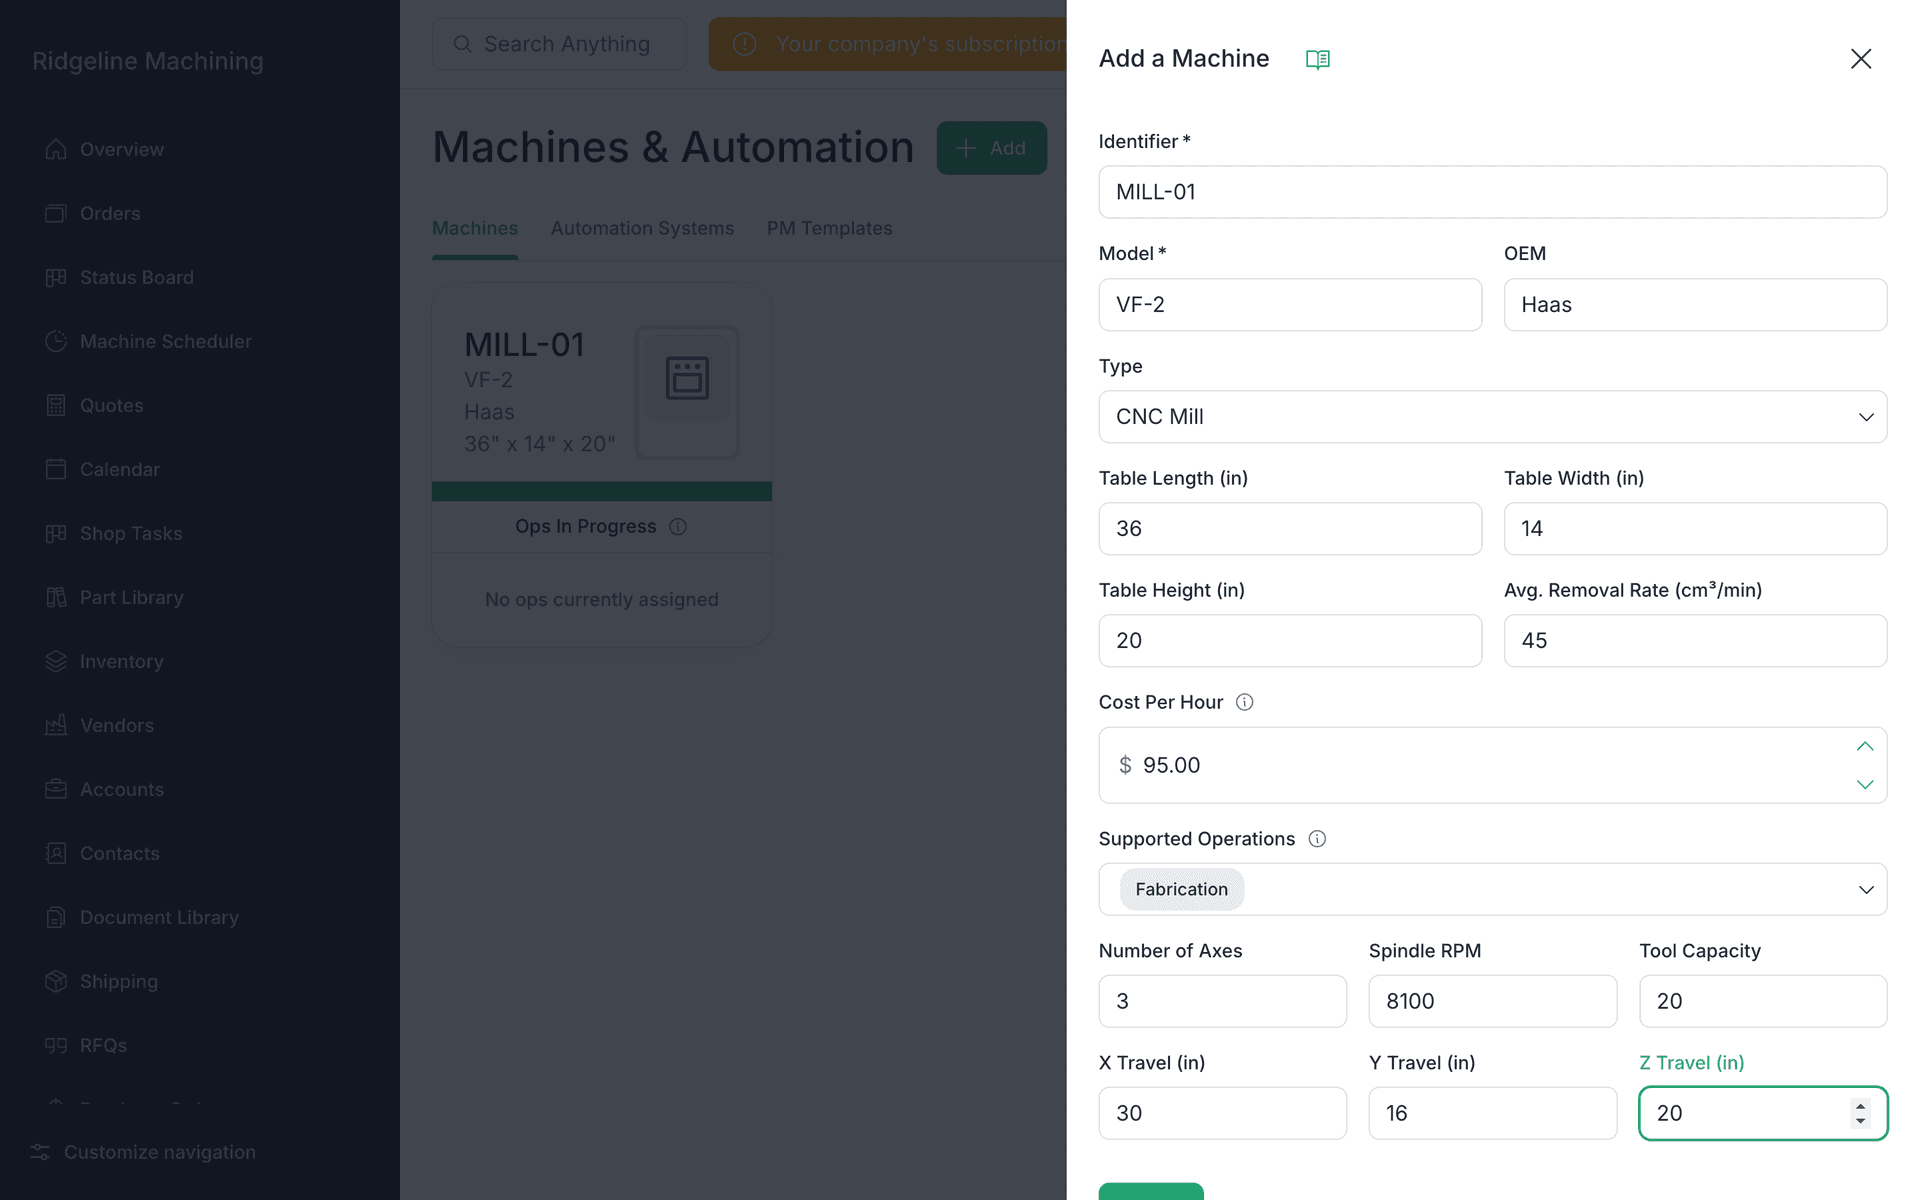Open Vendors in the sidebar
Screen dimensions: 1920x1200
(x=99, y=725)
